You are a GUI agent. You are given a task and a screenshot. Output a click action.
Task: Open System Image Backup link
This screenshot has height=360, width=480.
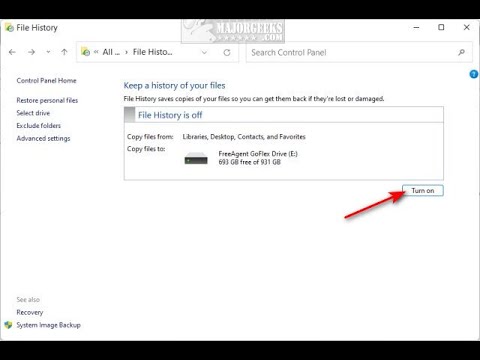point(49,325)
